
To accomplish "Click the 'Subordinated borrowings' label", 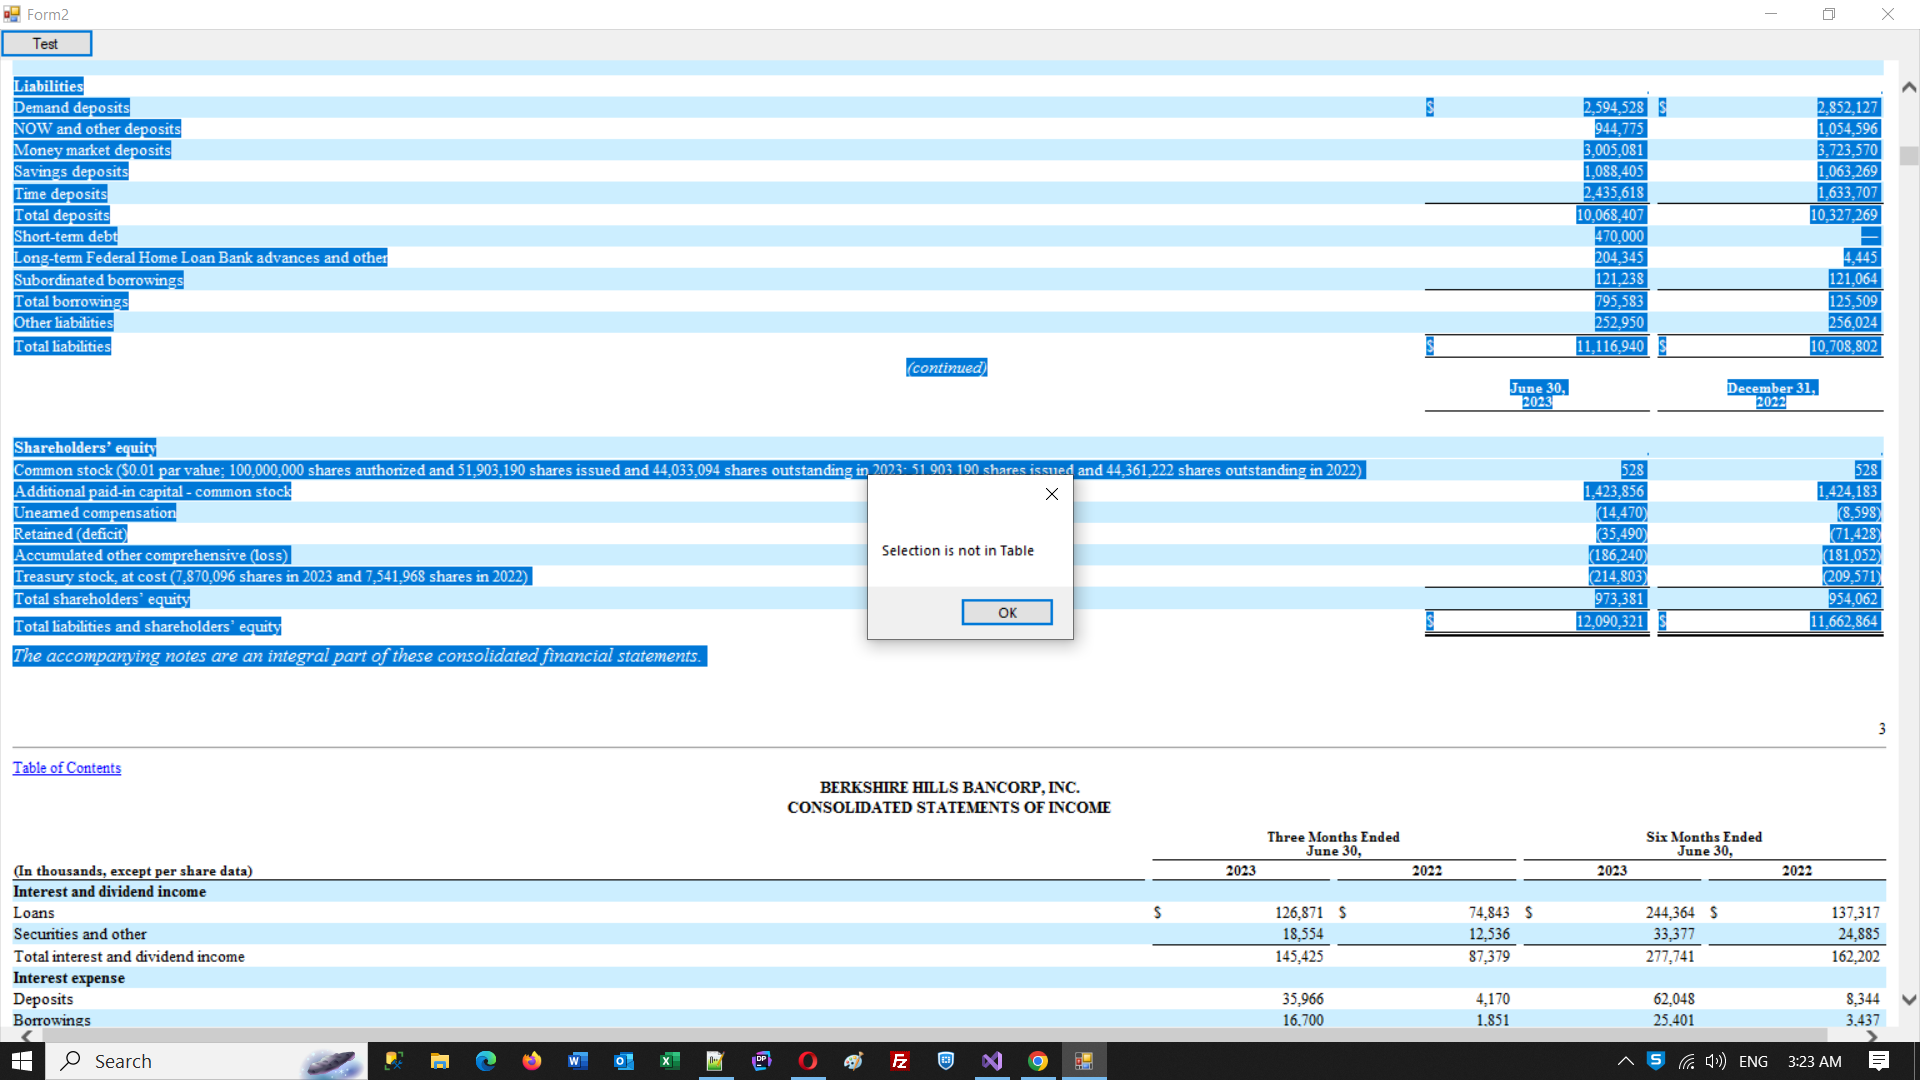I will pos(98,280).
